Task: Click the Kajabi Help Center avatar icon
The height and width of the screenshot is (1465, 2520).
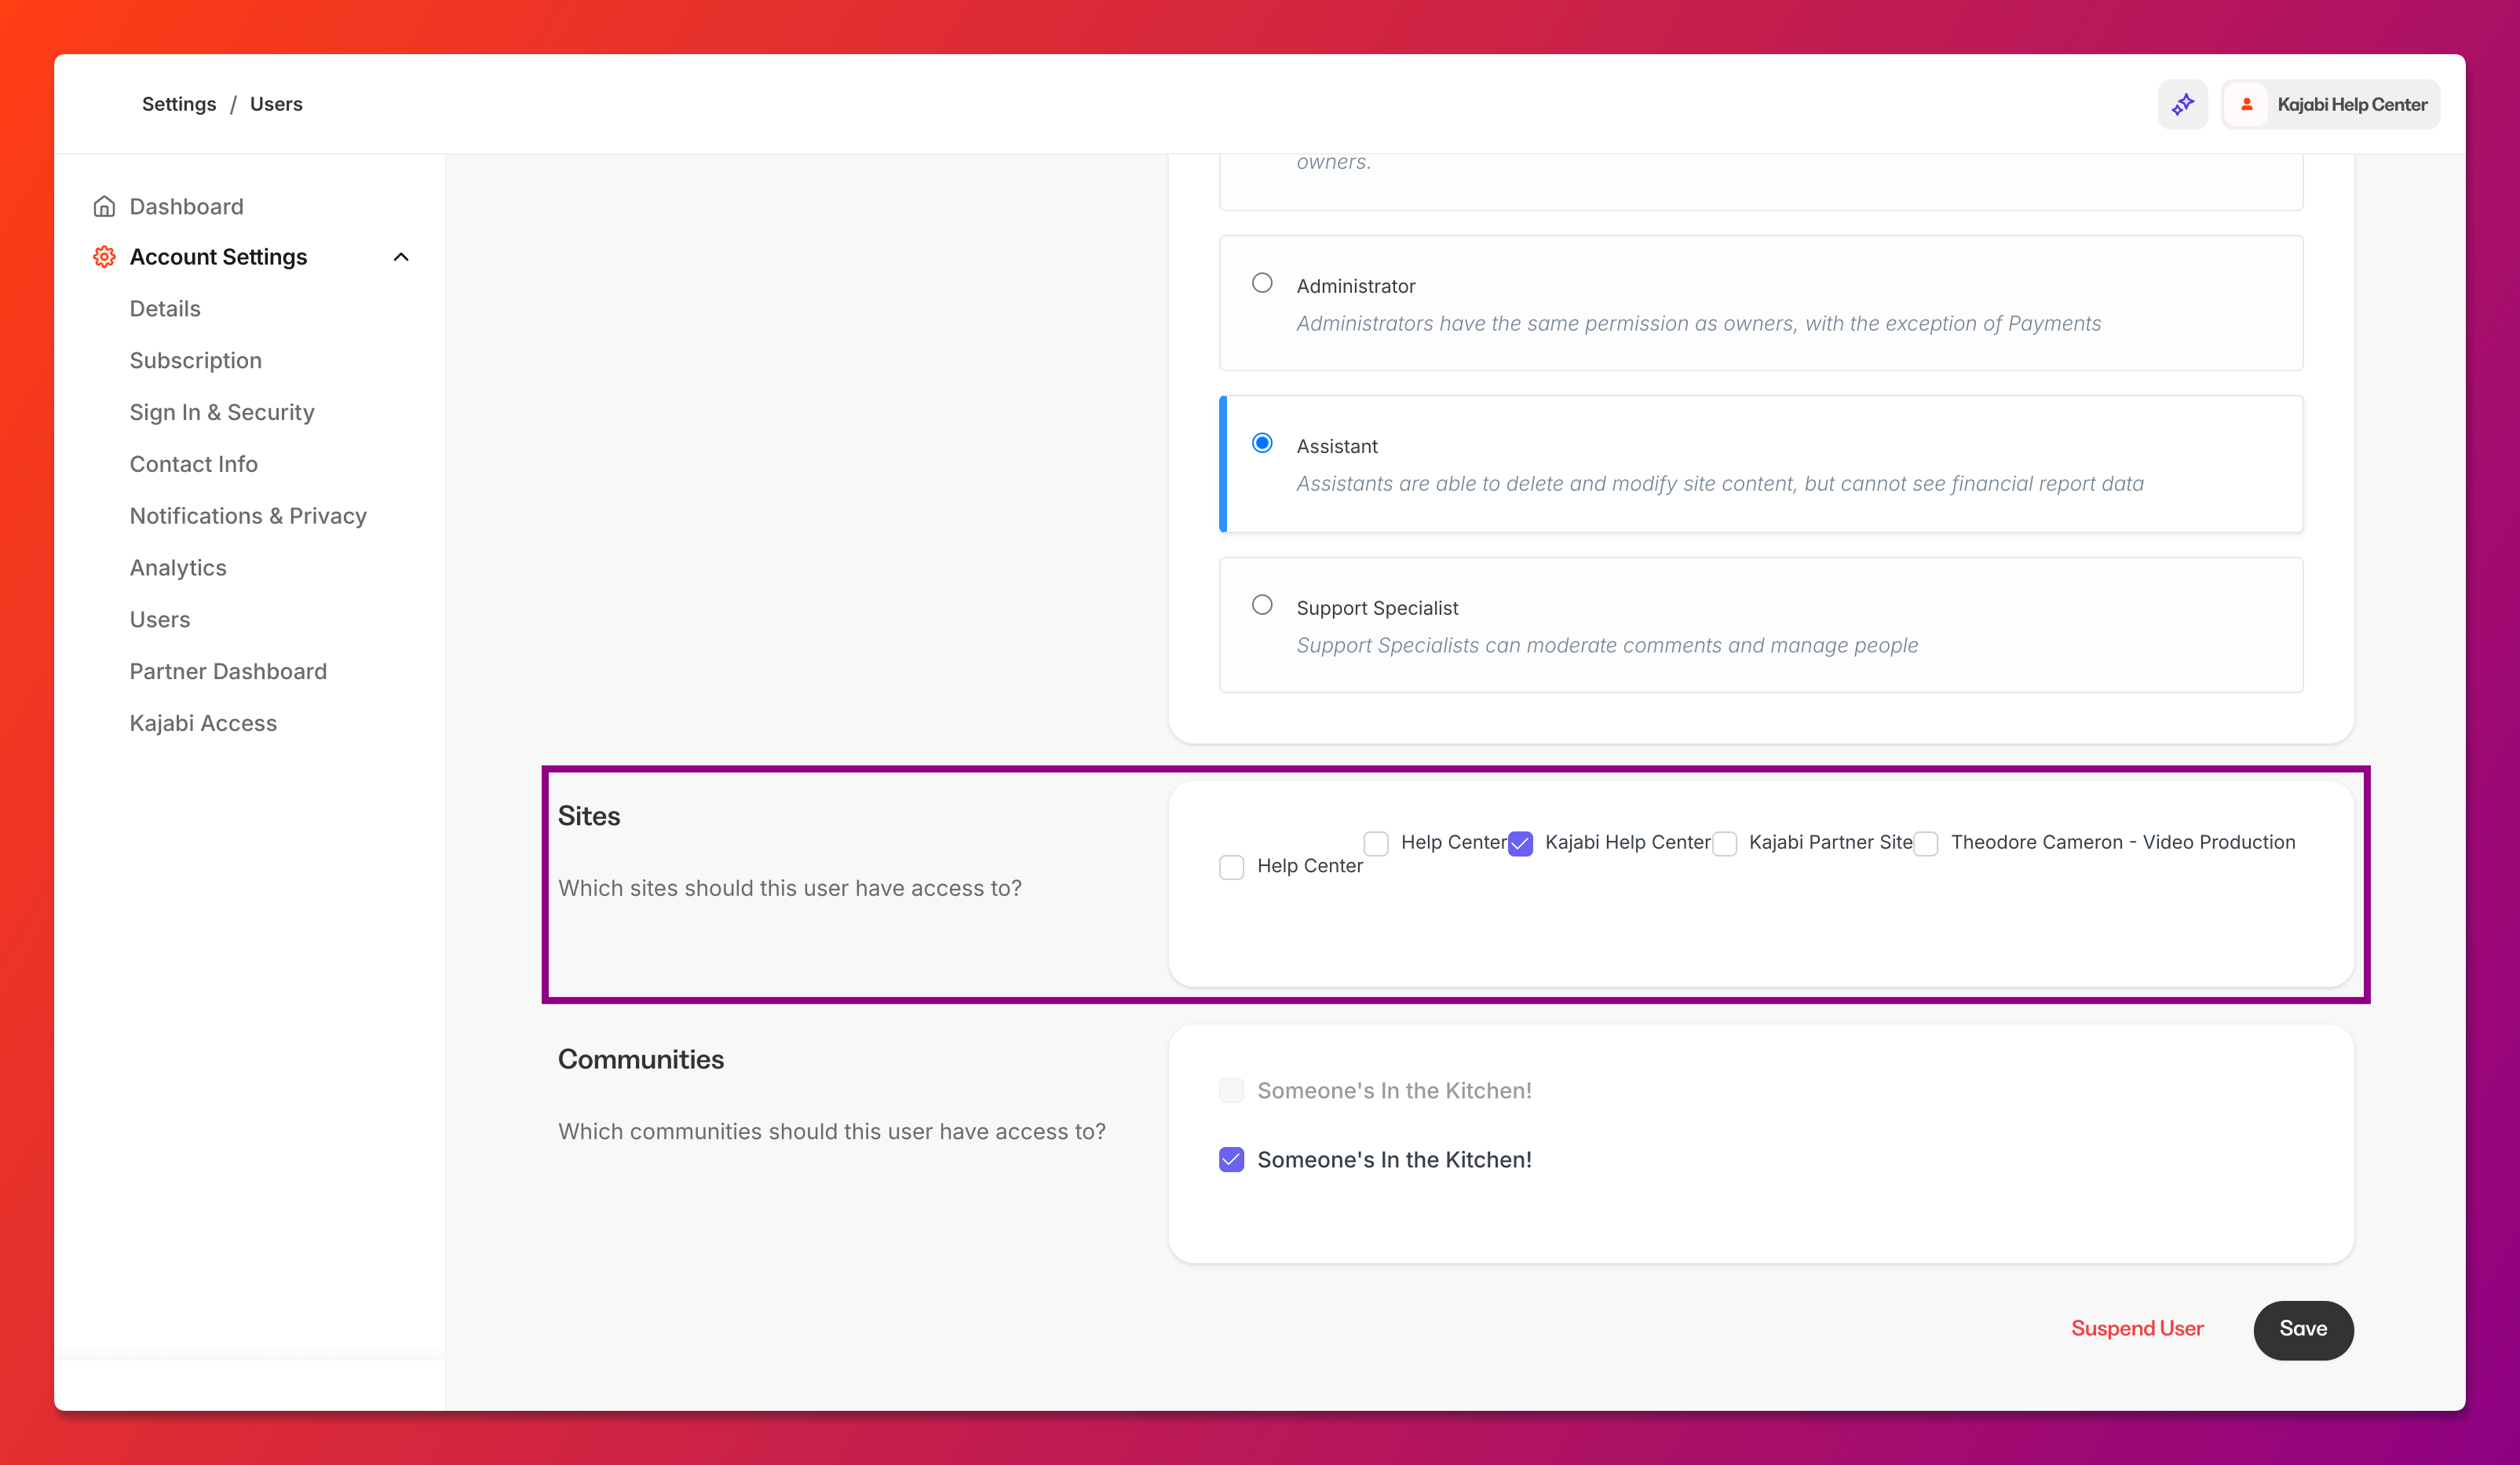Action: pyautogui.click(x=2246, y=104)
